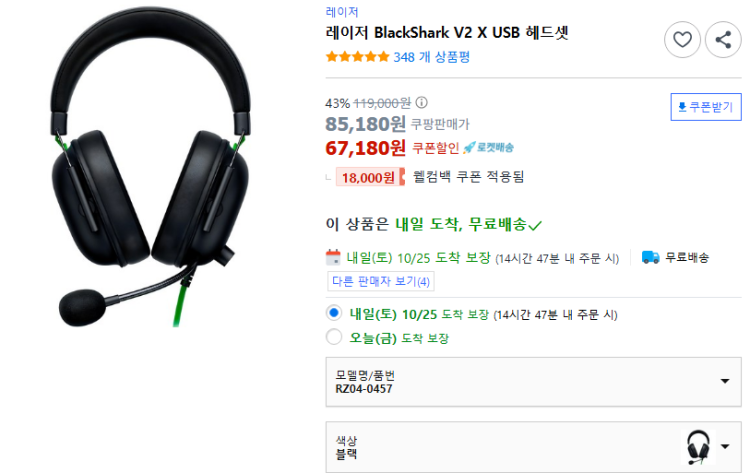Open the 색상 블랙 color dropdown
The image size is (750, 473).
tap(533, 447)
